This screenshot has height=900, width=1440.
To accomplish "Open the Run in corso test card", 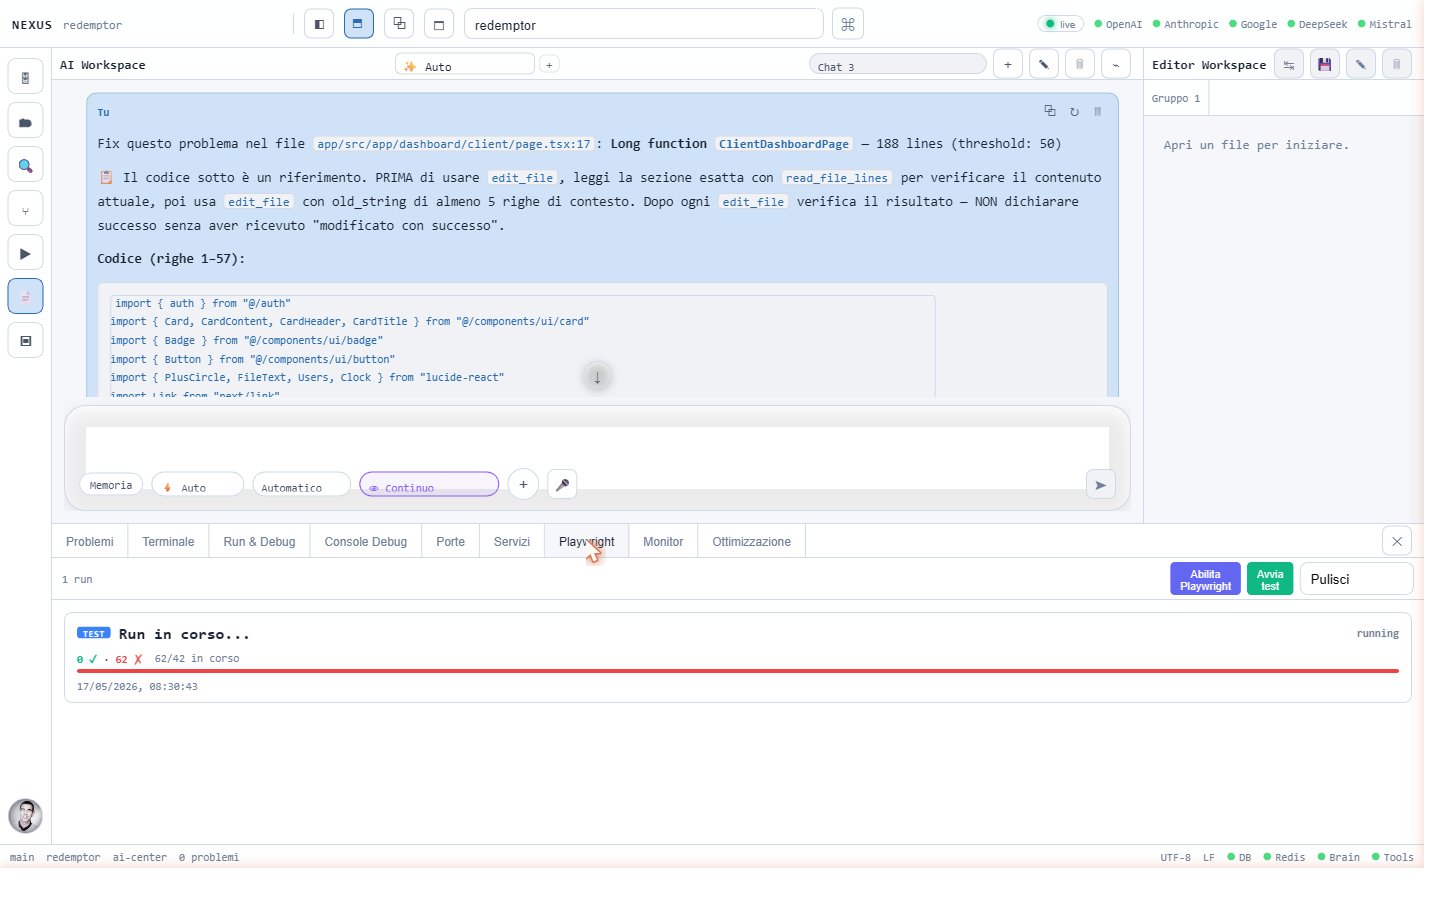I will [738, 658].
